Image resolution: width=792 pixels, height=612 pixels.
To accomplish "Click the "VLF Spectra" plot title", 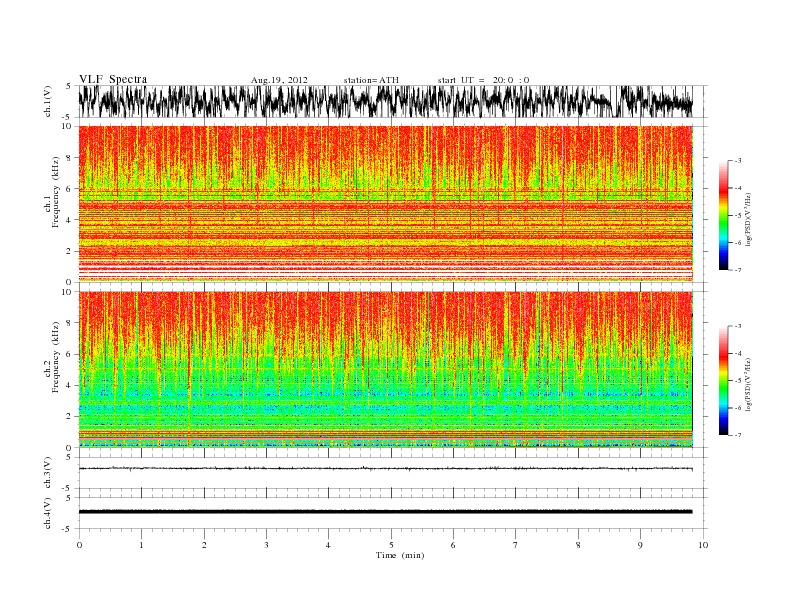I will tap(113, 79).
